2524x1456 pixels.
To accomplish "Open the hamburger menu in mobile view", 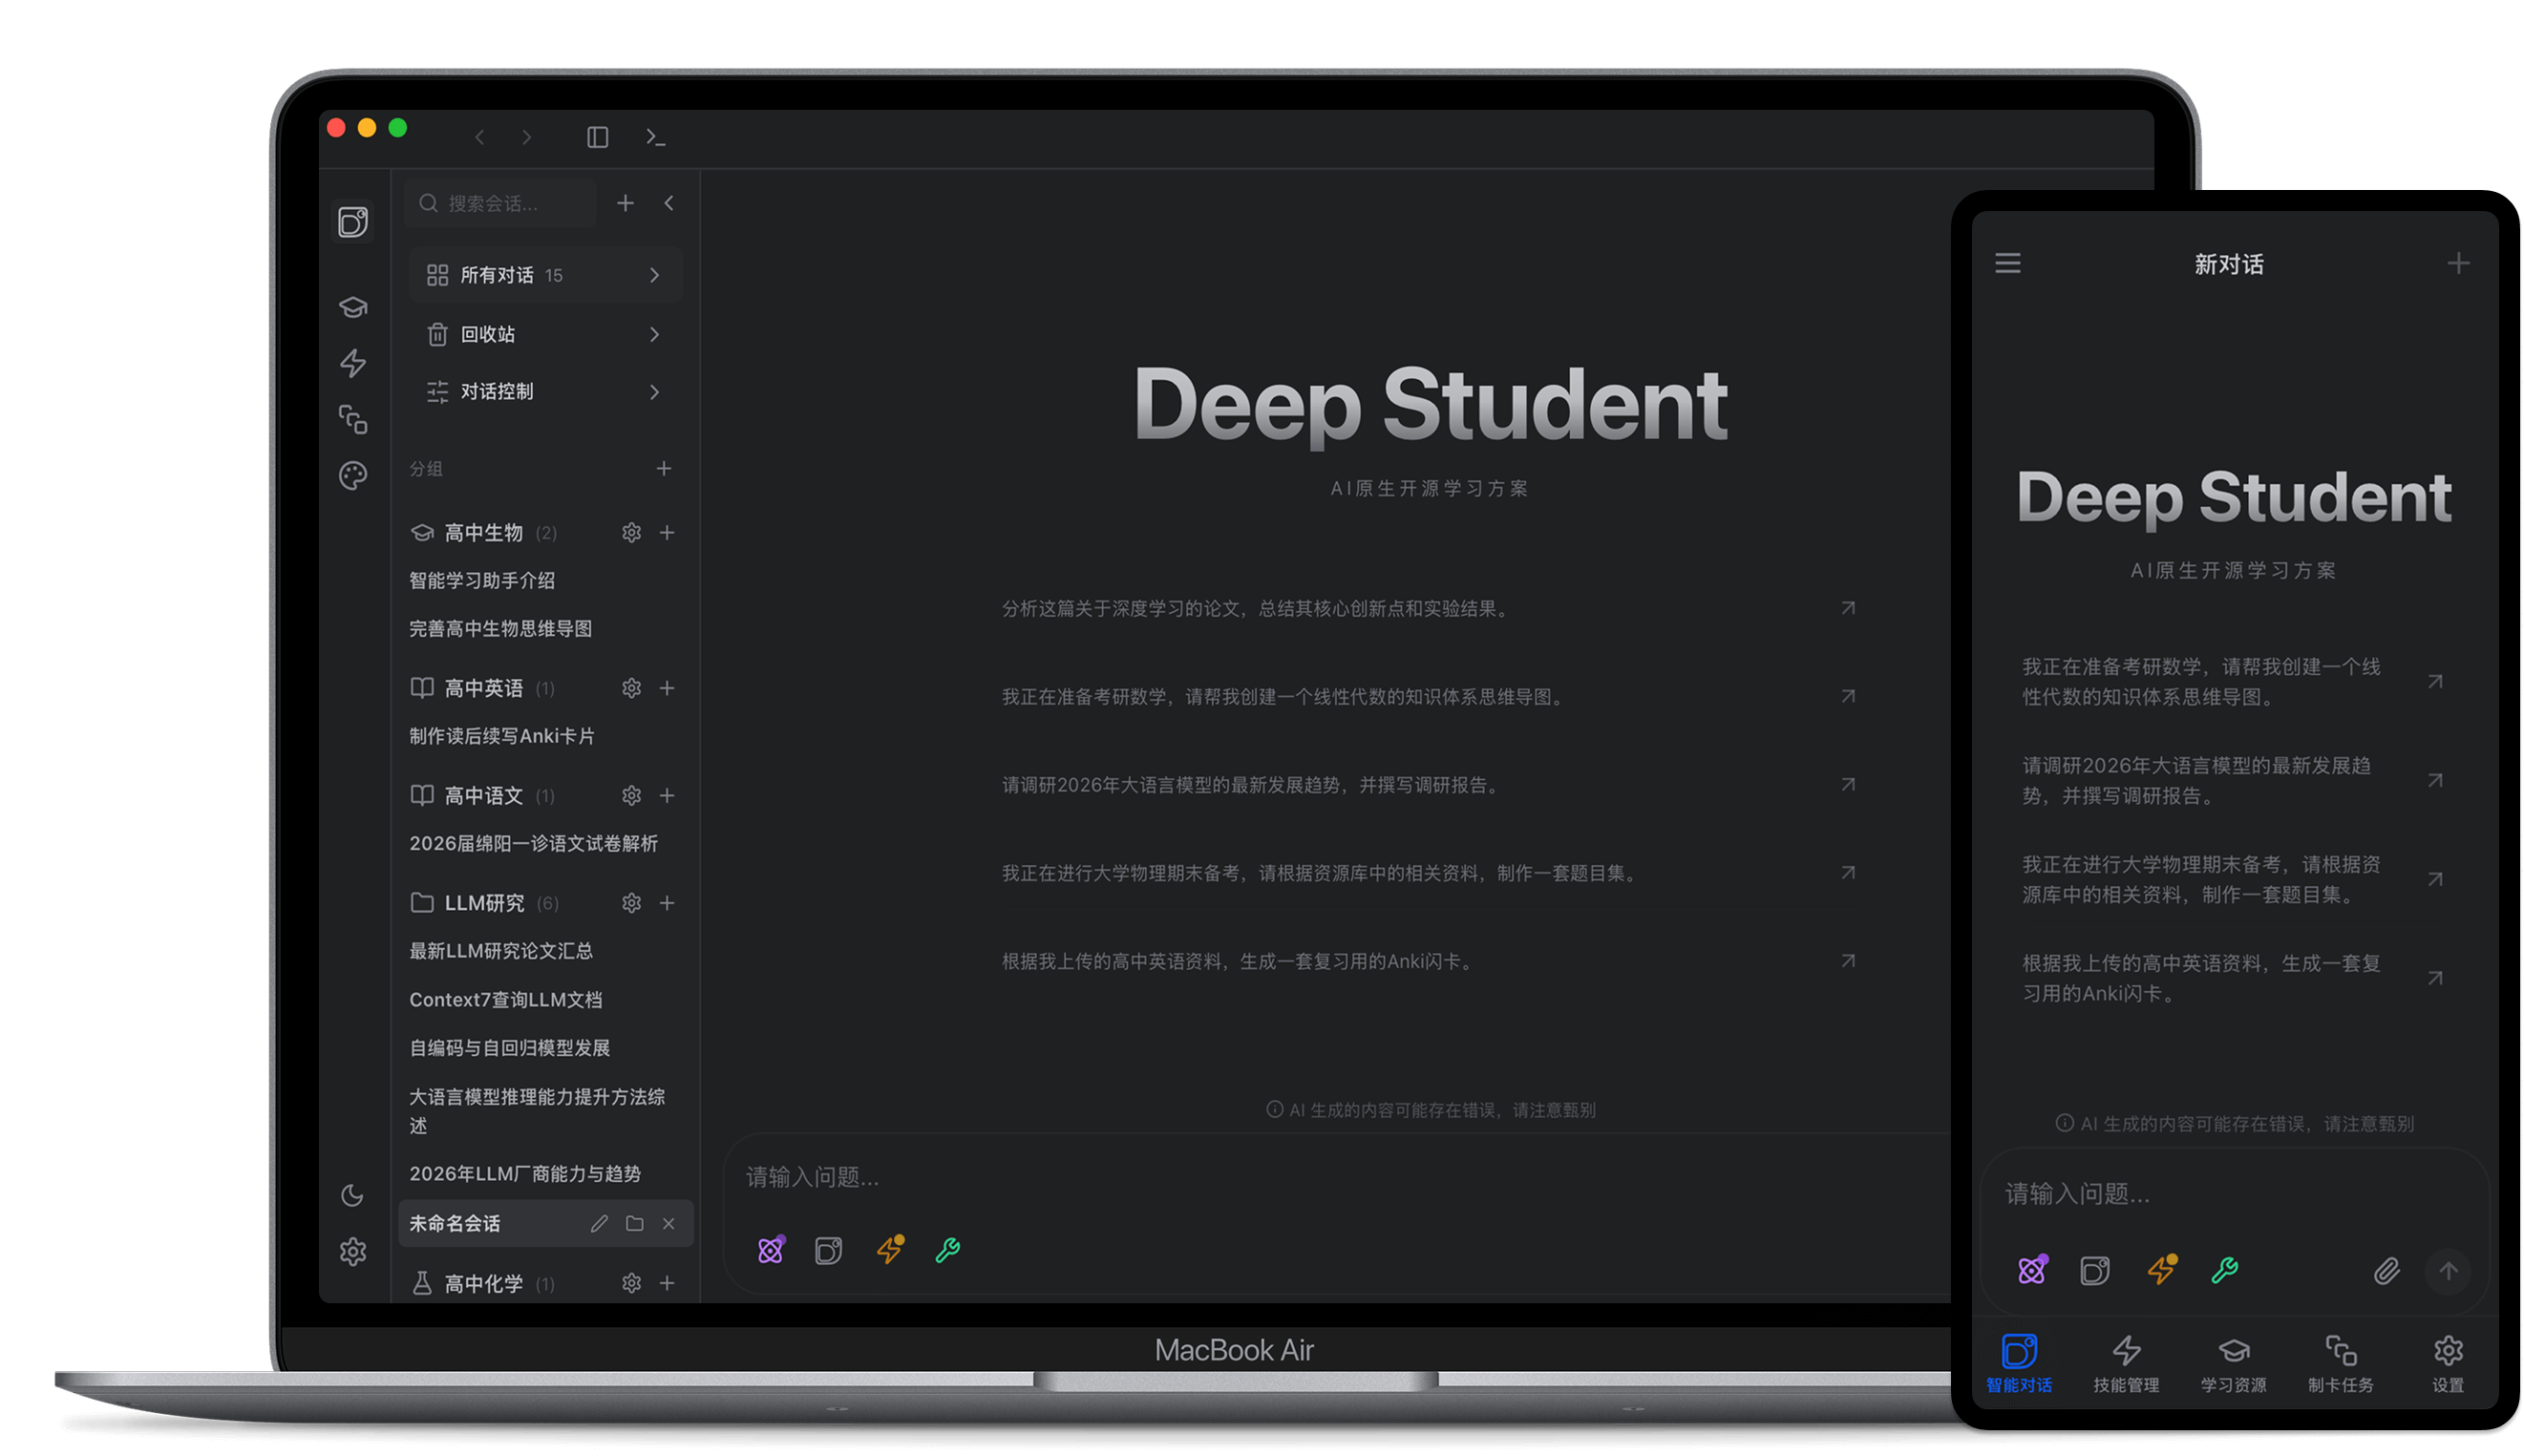I will [x=2007, y=263].
